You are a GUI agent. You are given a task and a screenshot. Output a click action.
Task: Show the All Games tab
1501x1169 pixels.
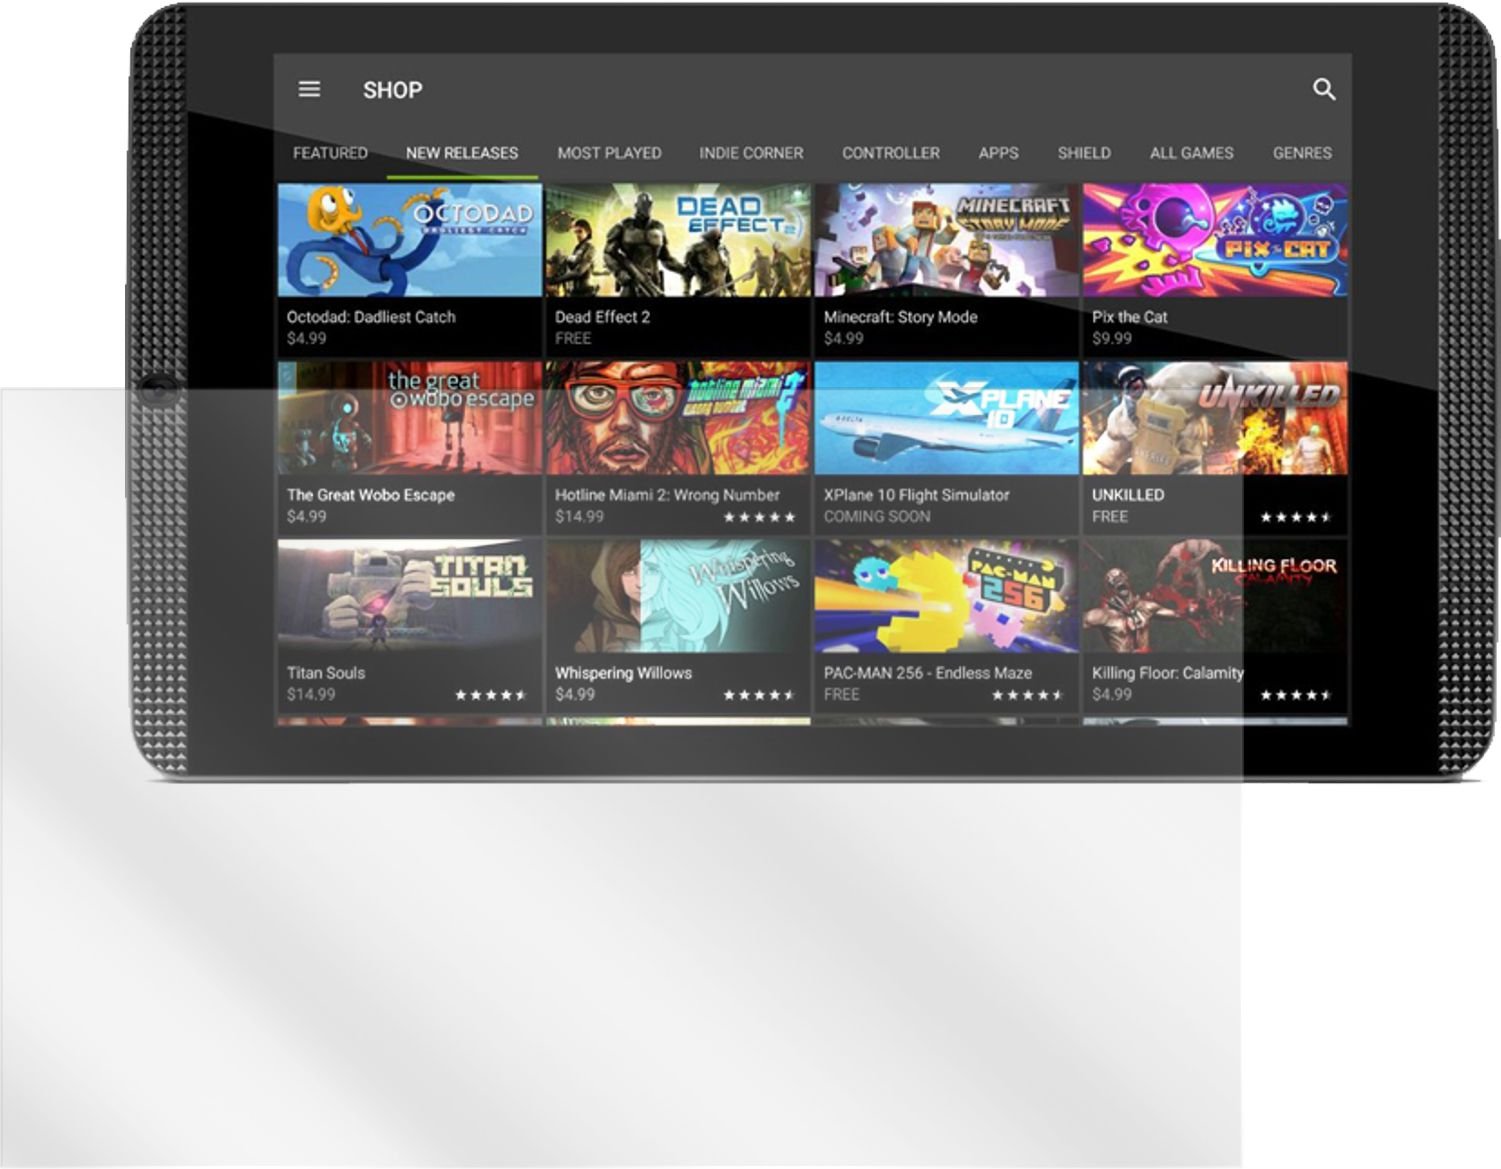[1191, 153]
